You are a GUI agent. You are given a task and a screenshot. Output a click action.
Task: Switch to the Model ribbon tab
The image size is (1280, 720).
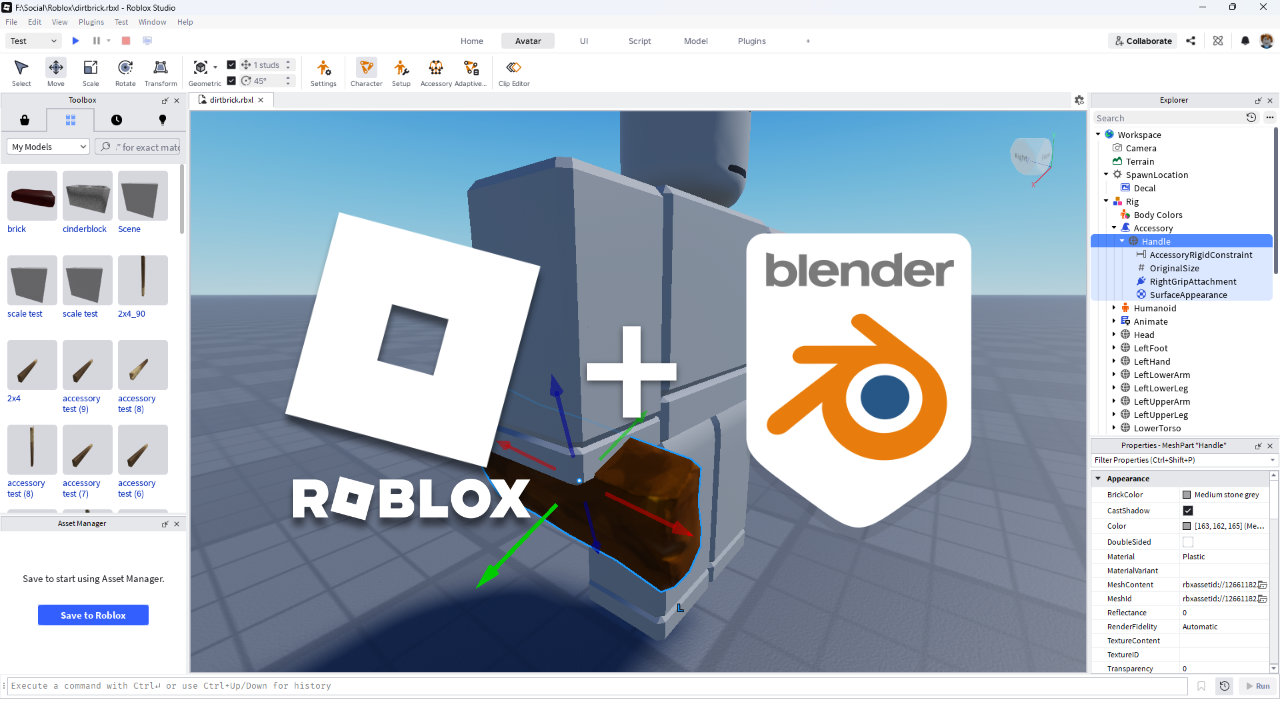point(696,41)
